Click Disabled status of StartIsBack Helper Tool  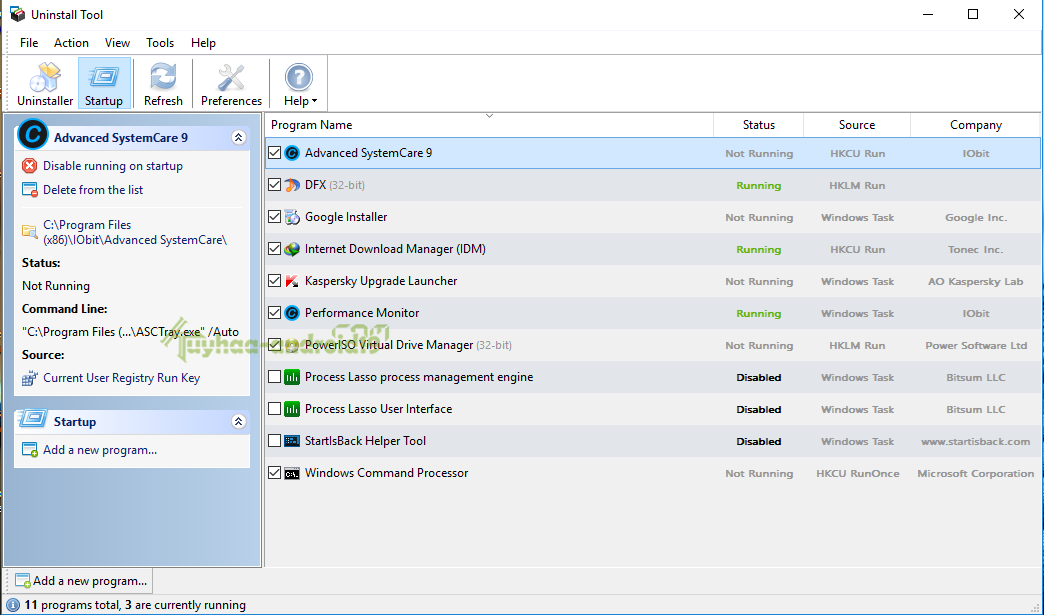pos(758,441)
